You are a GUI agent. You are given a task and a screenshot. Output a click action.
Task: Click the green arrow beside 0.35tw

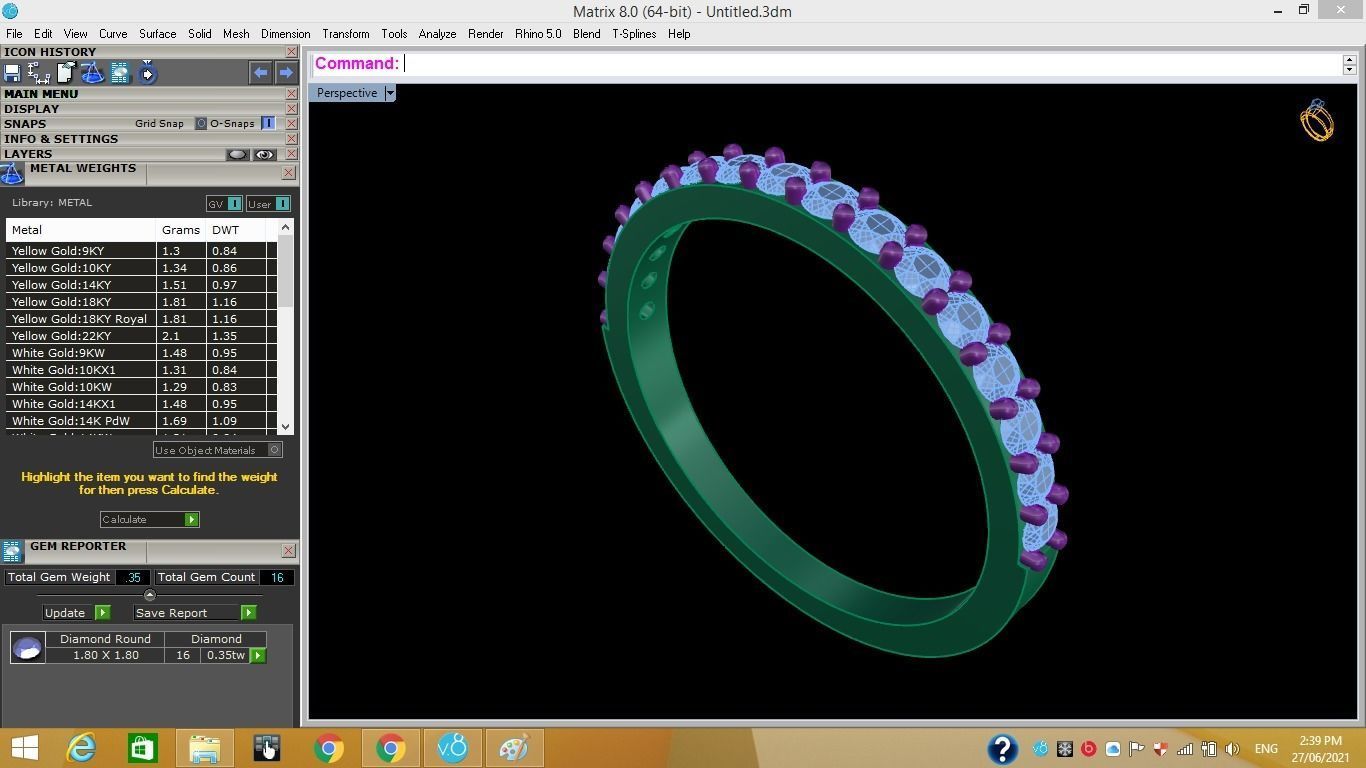(x=258, y=656)
